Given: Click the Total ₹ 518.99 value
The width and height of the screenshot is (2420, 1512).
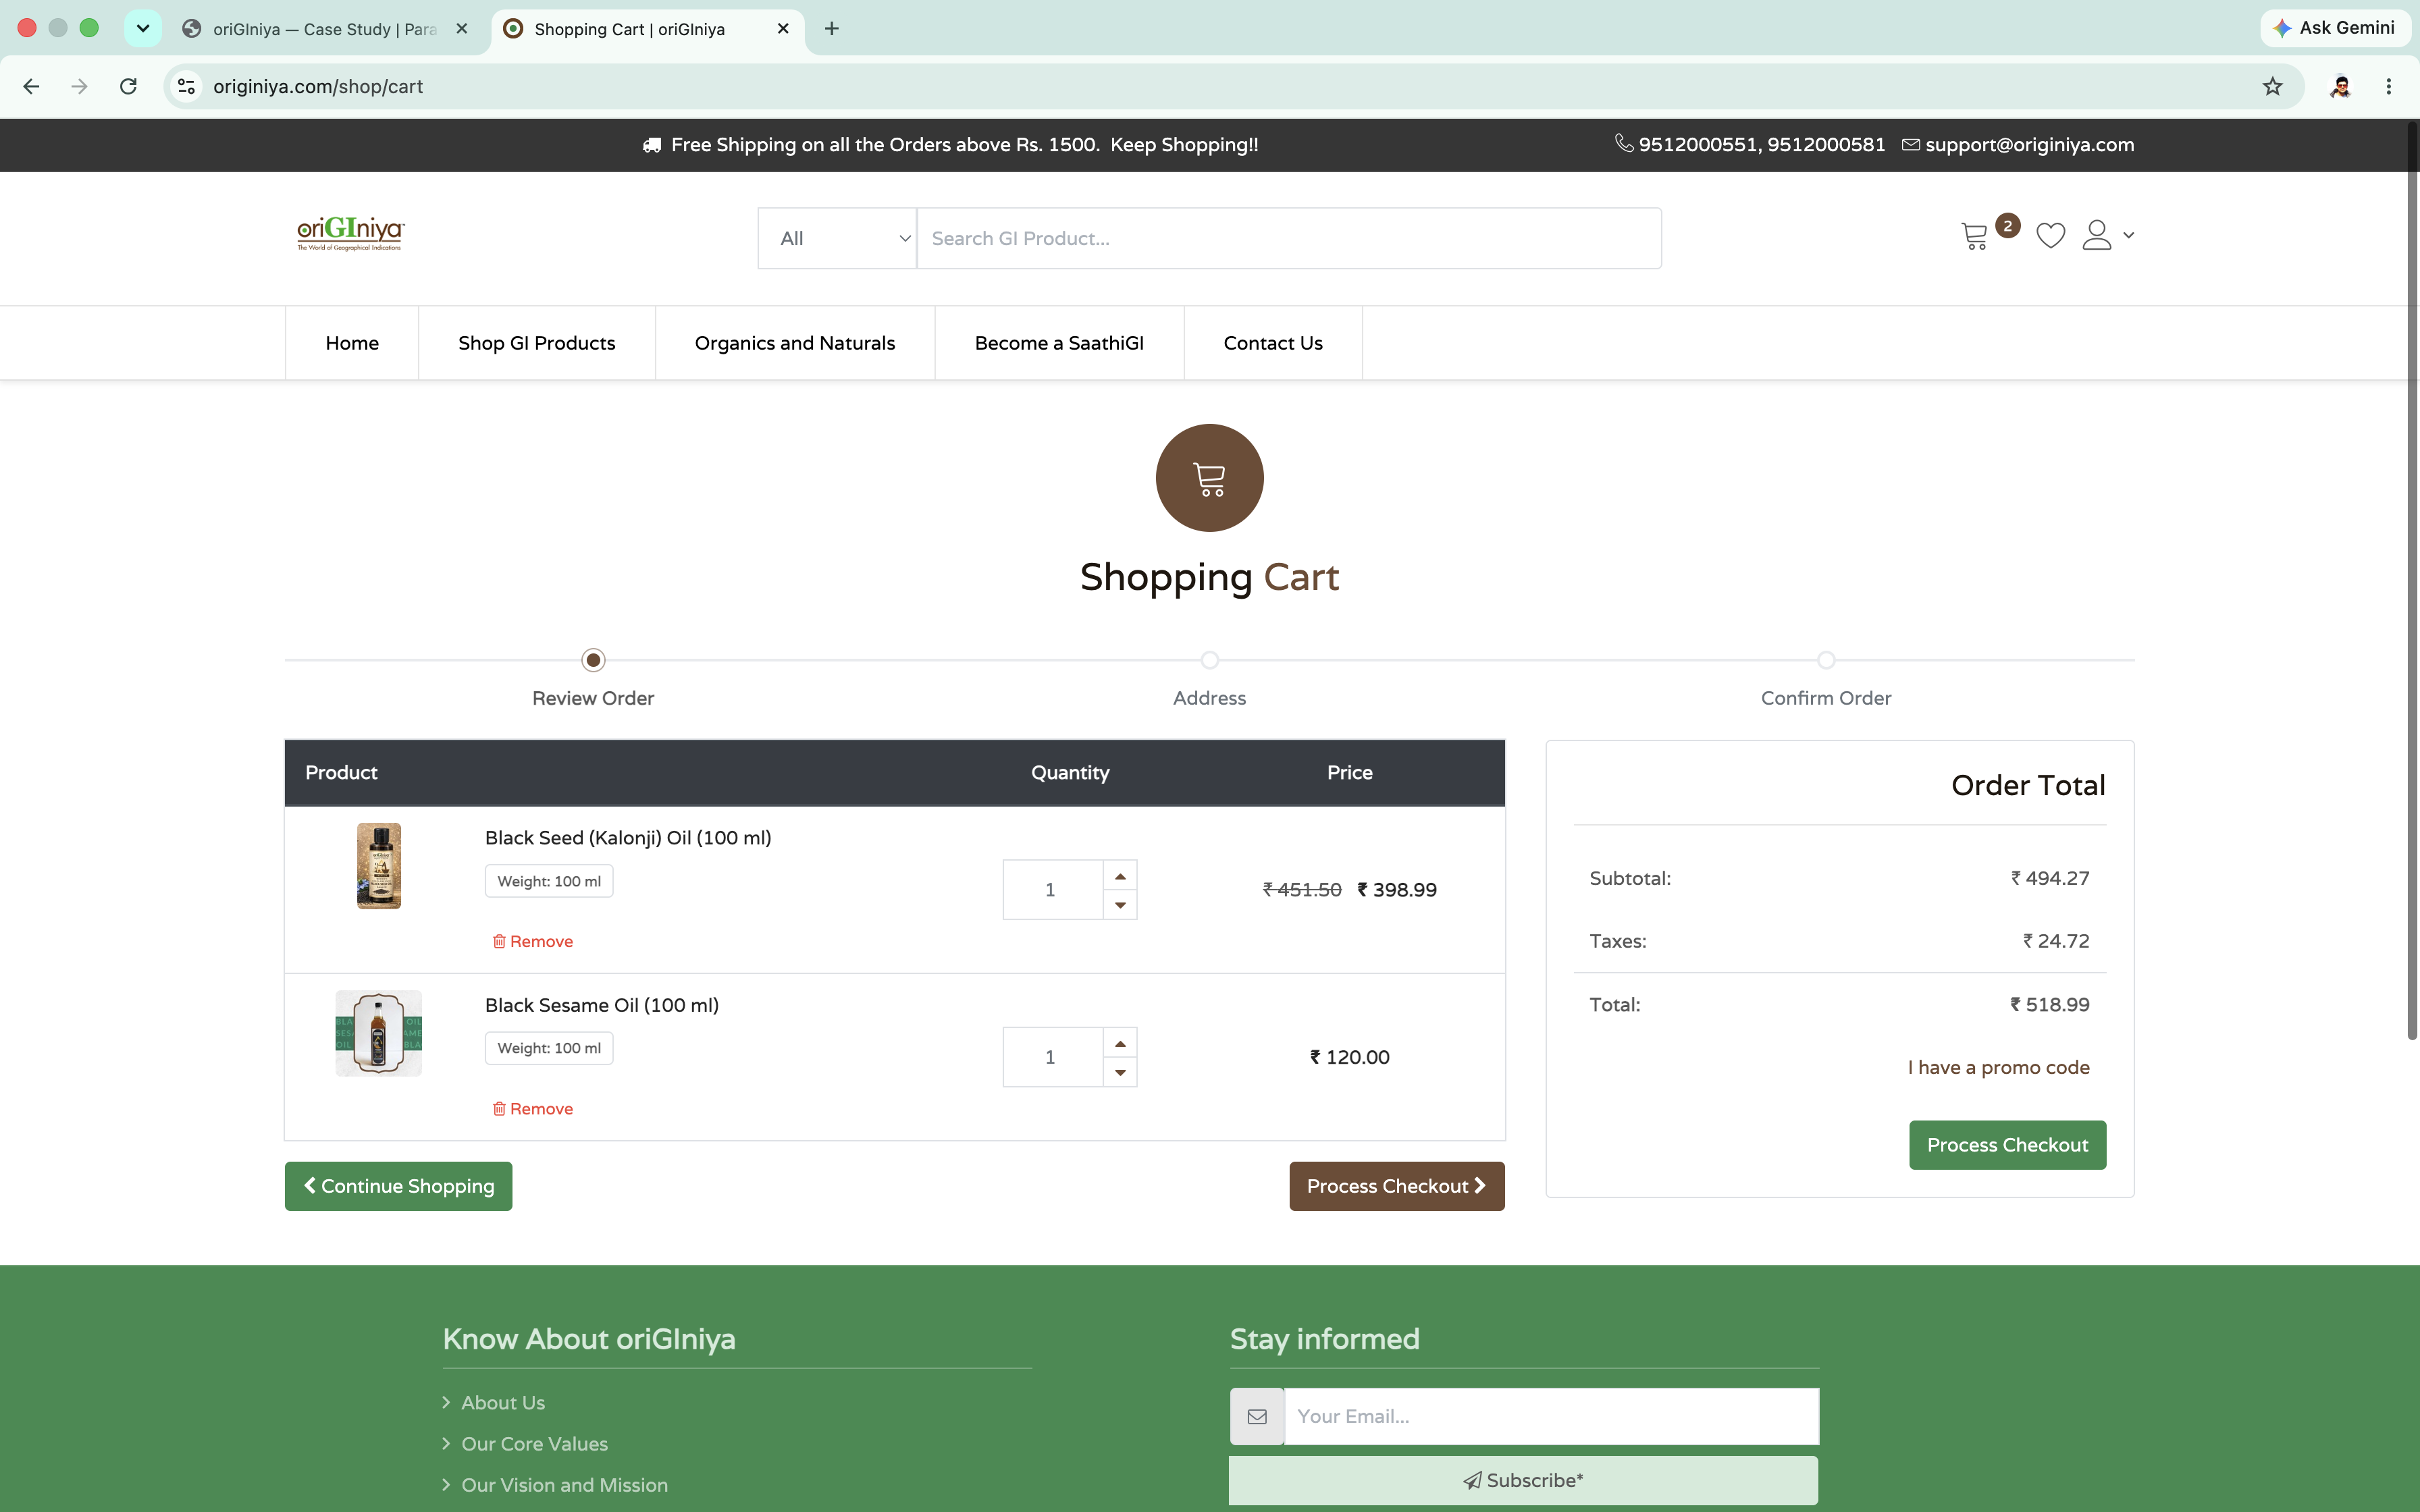Looking at the screenshot, I should click(2049, 1004).
